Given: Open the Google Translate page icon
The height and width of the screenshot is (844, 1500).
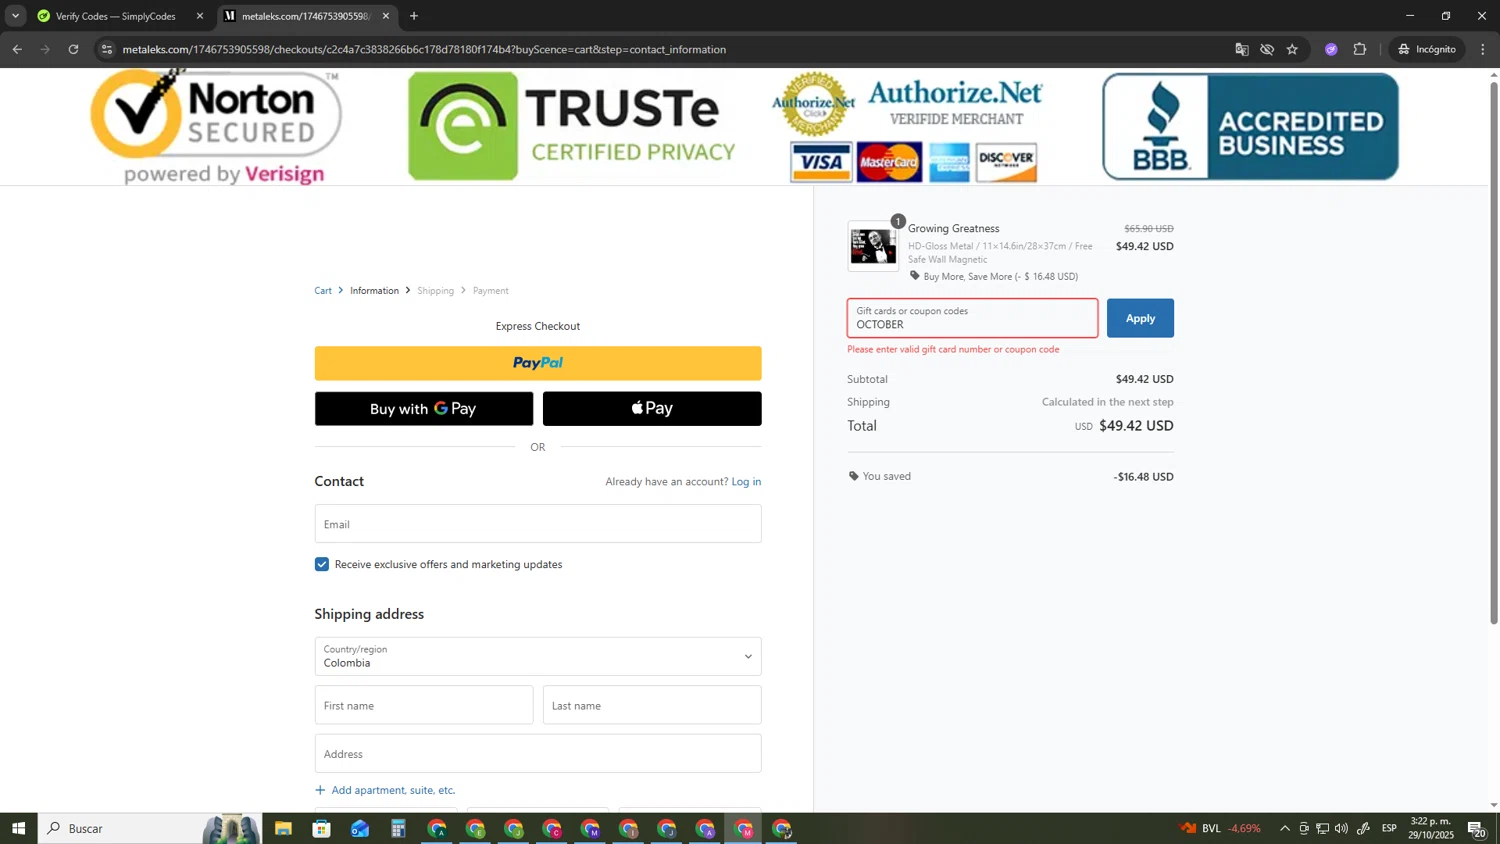Looking at the screenshot, I should point(1242,49).
